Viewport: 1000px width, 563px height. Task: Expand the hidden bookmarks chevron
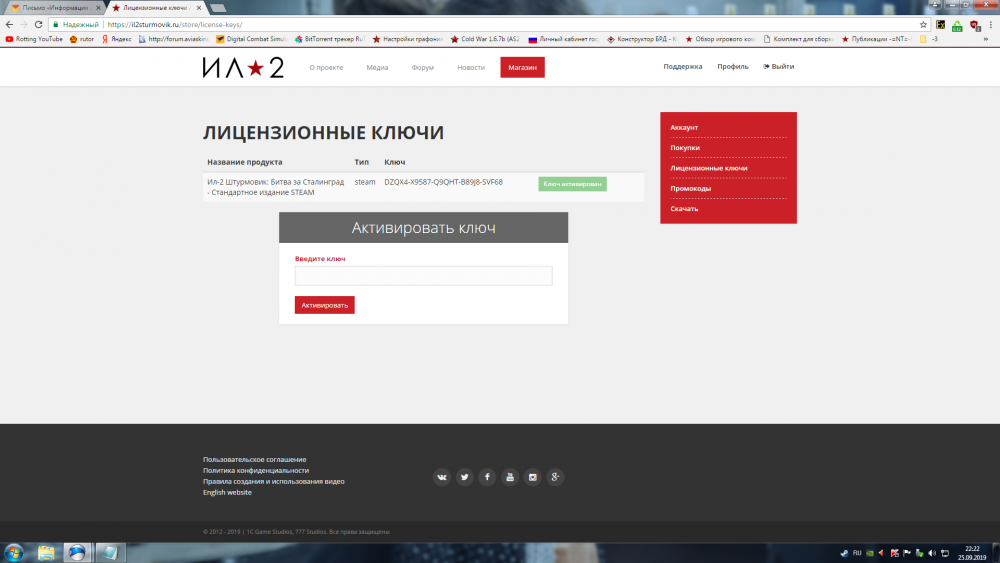pyautogui.click(x=985, y=39)
